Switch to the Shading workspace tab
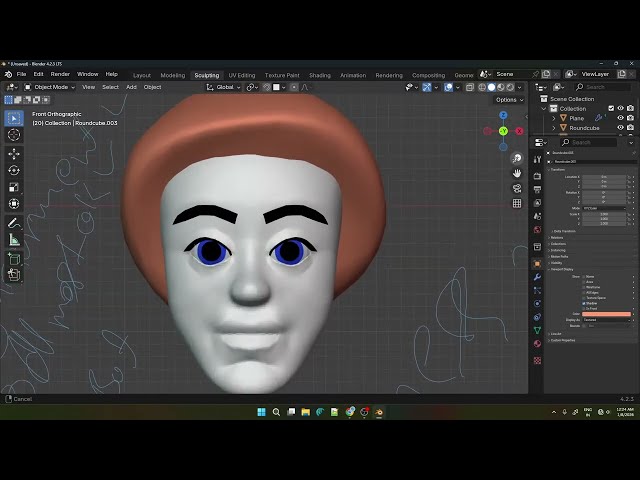This screenshot has width=640, height=480. pos(320,75)
